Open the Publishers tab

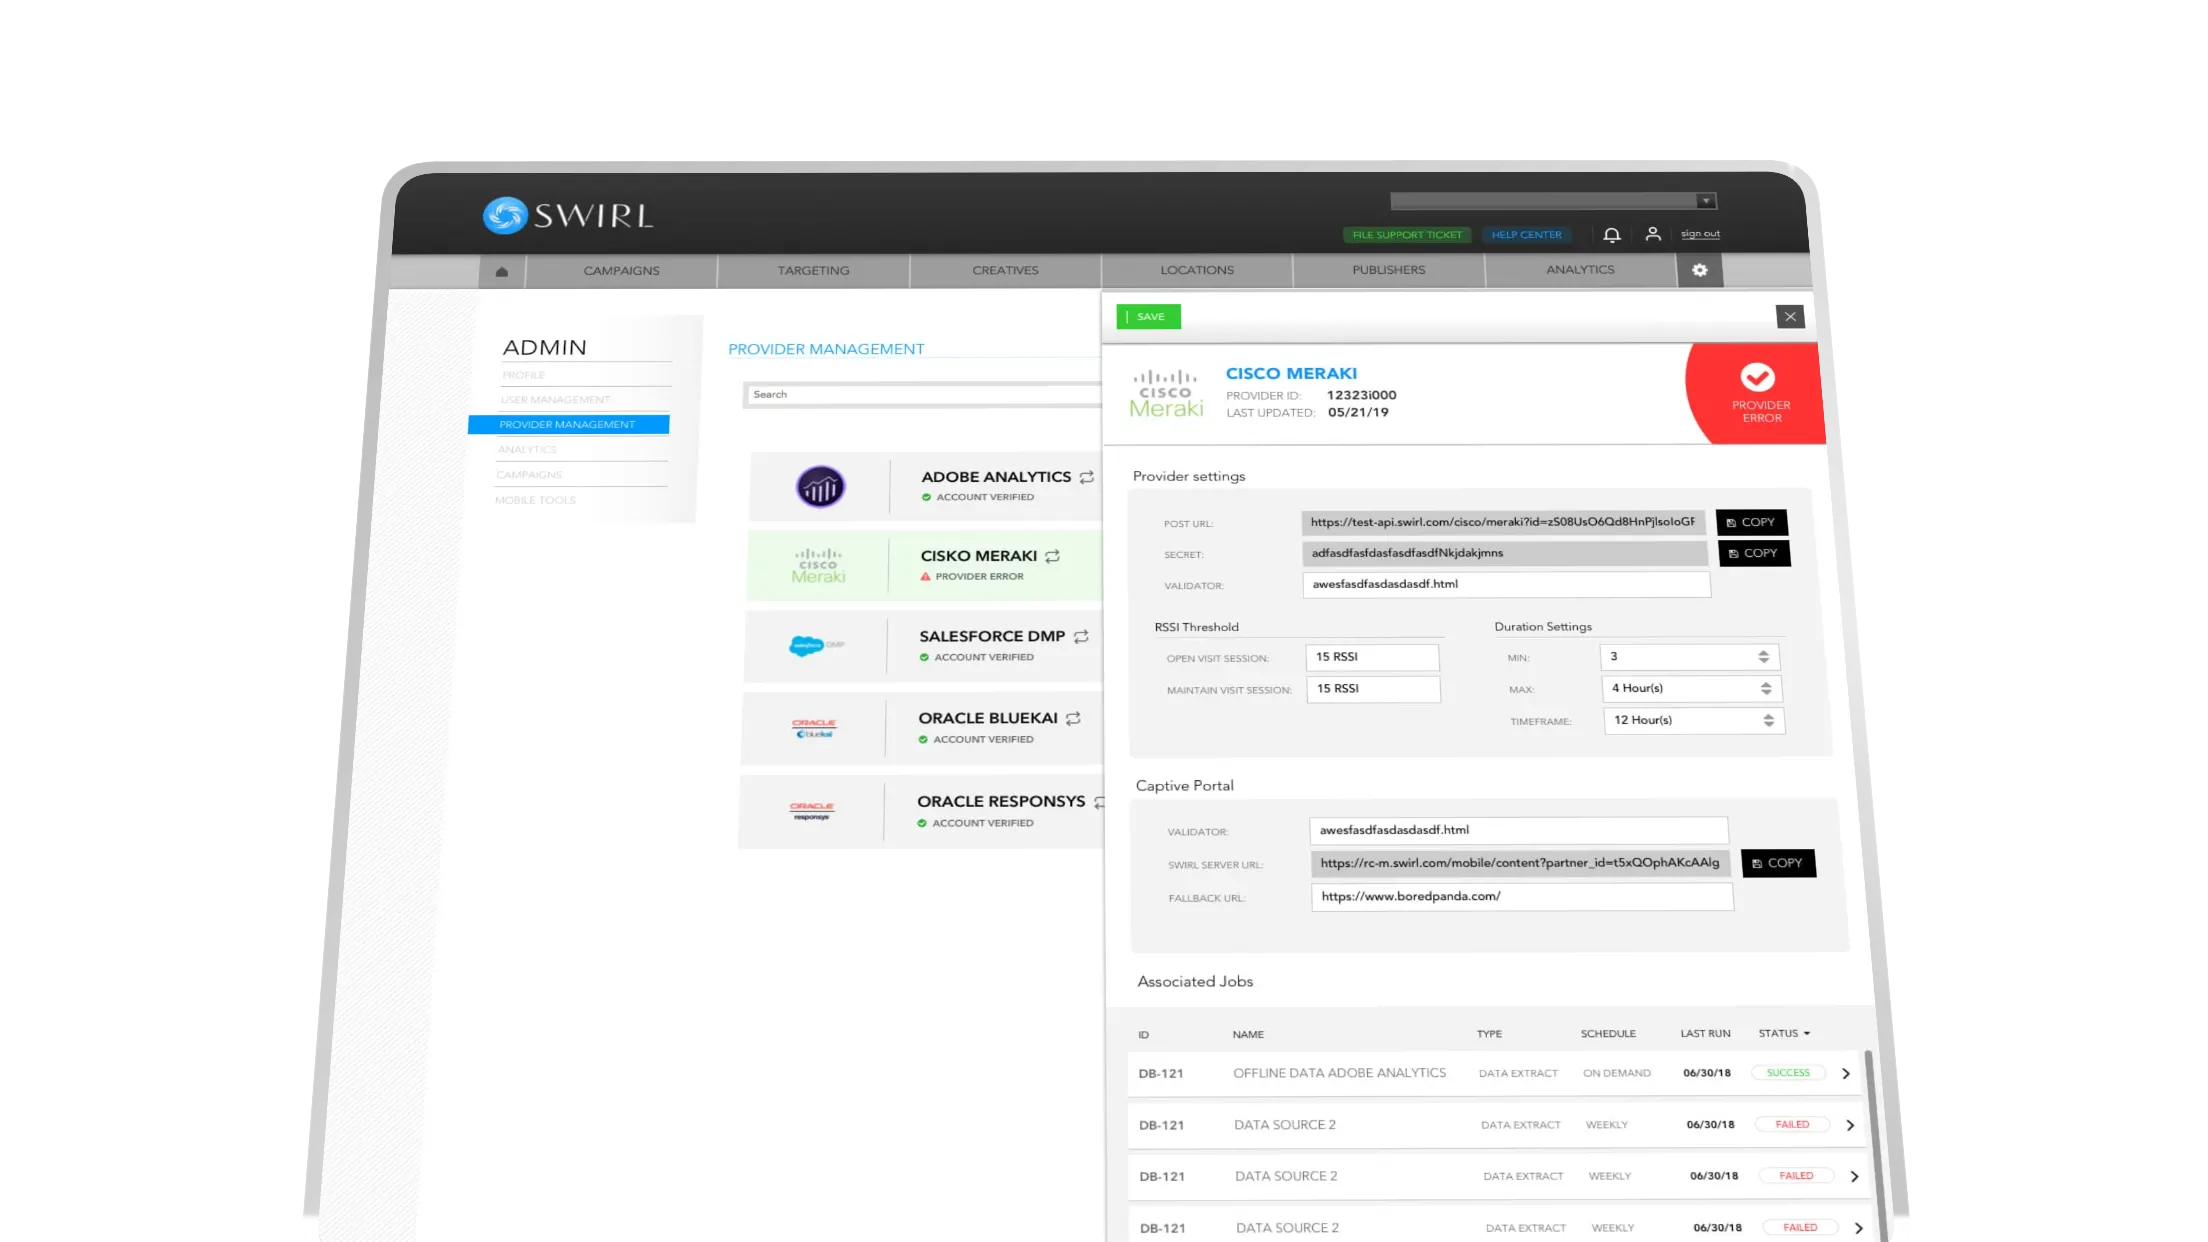1389,270
